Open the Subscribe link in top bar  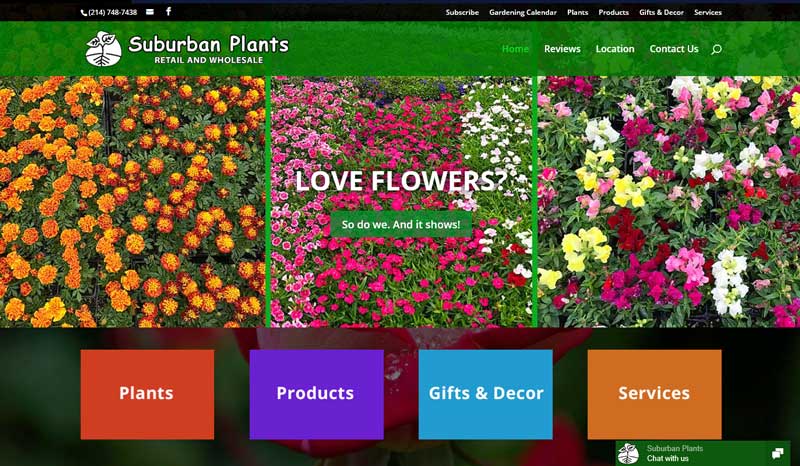click(462, 12)
